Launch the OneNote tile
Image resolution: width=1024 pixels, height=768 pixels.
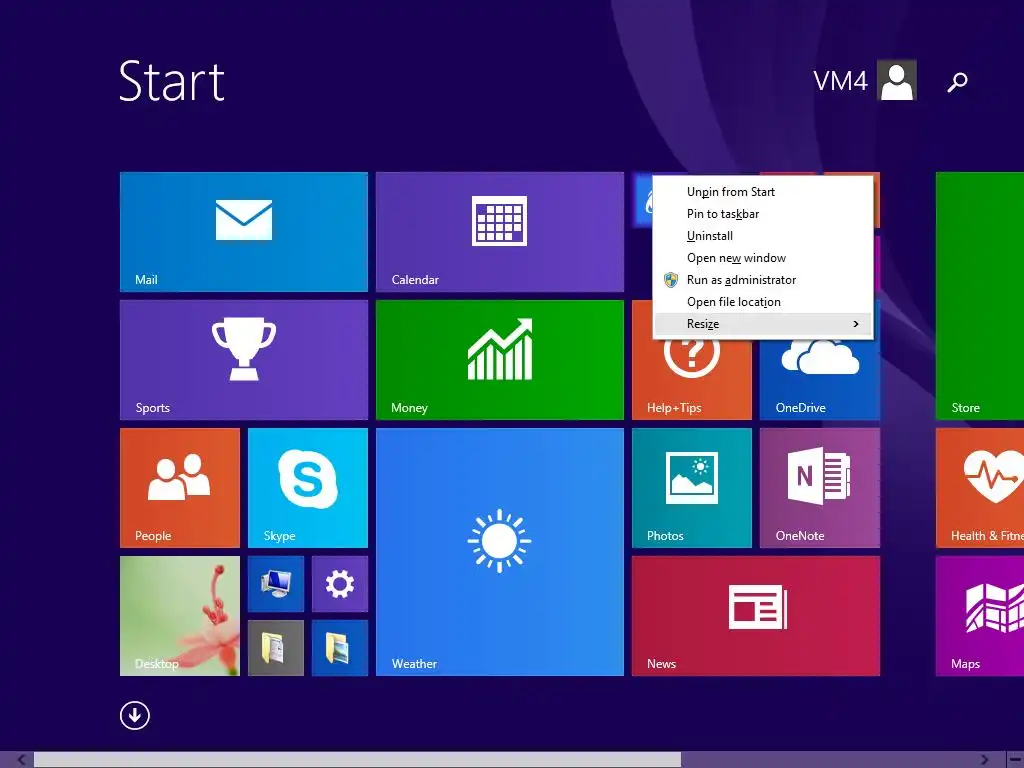coord(820,488)
